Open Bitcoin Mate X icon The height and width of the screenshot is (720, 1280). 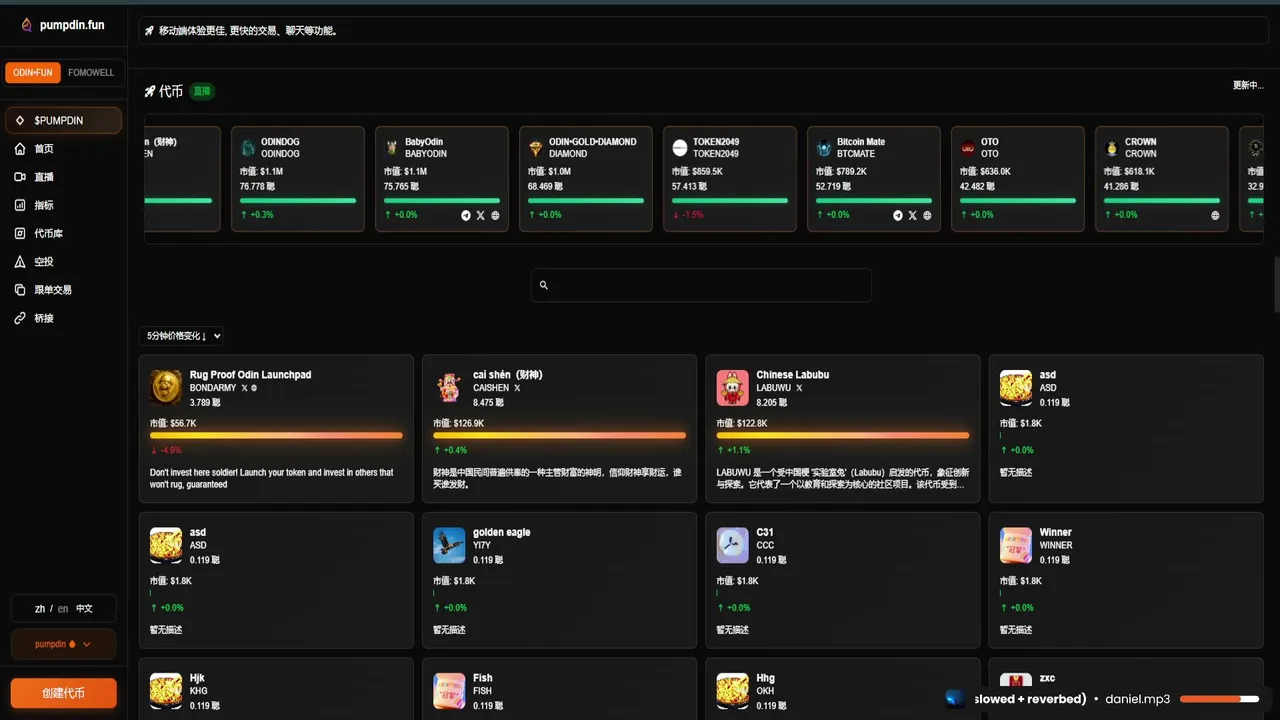pos(912,215)
